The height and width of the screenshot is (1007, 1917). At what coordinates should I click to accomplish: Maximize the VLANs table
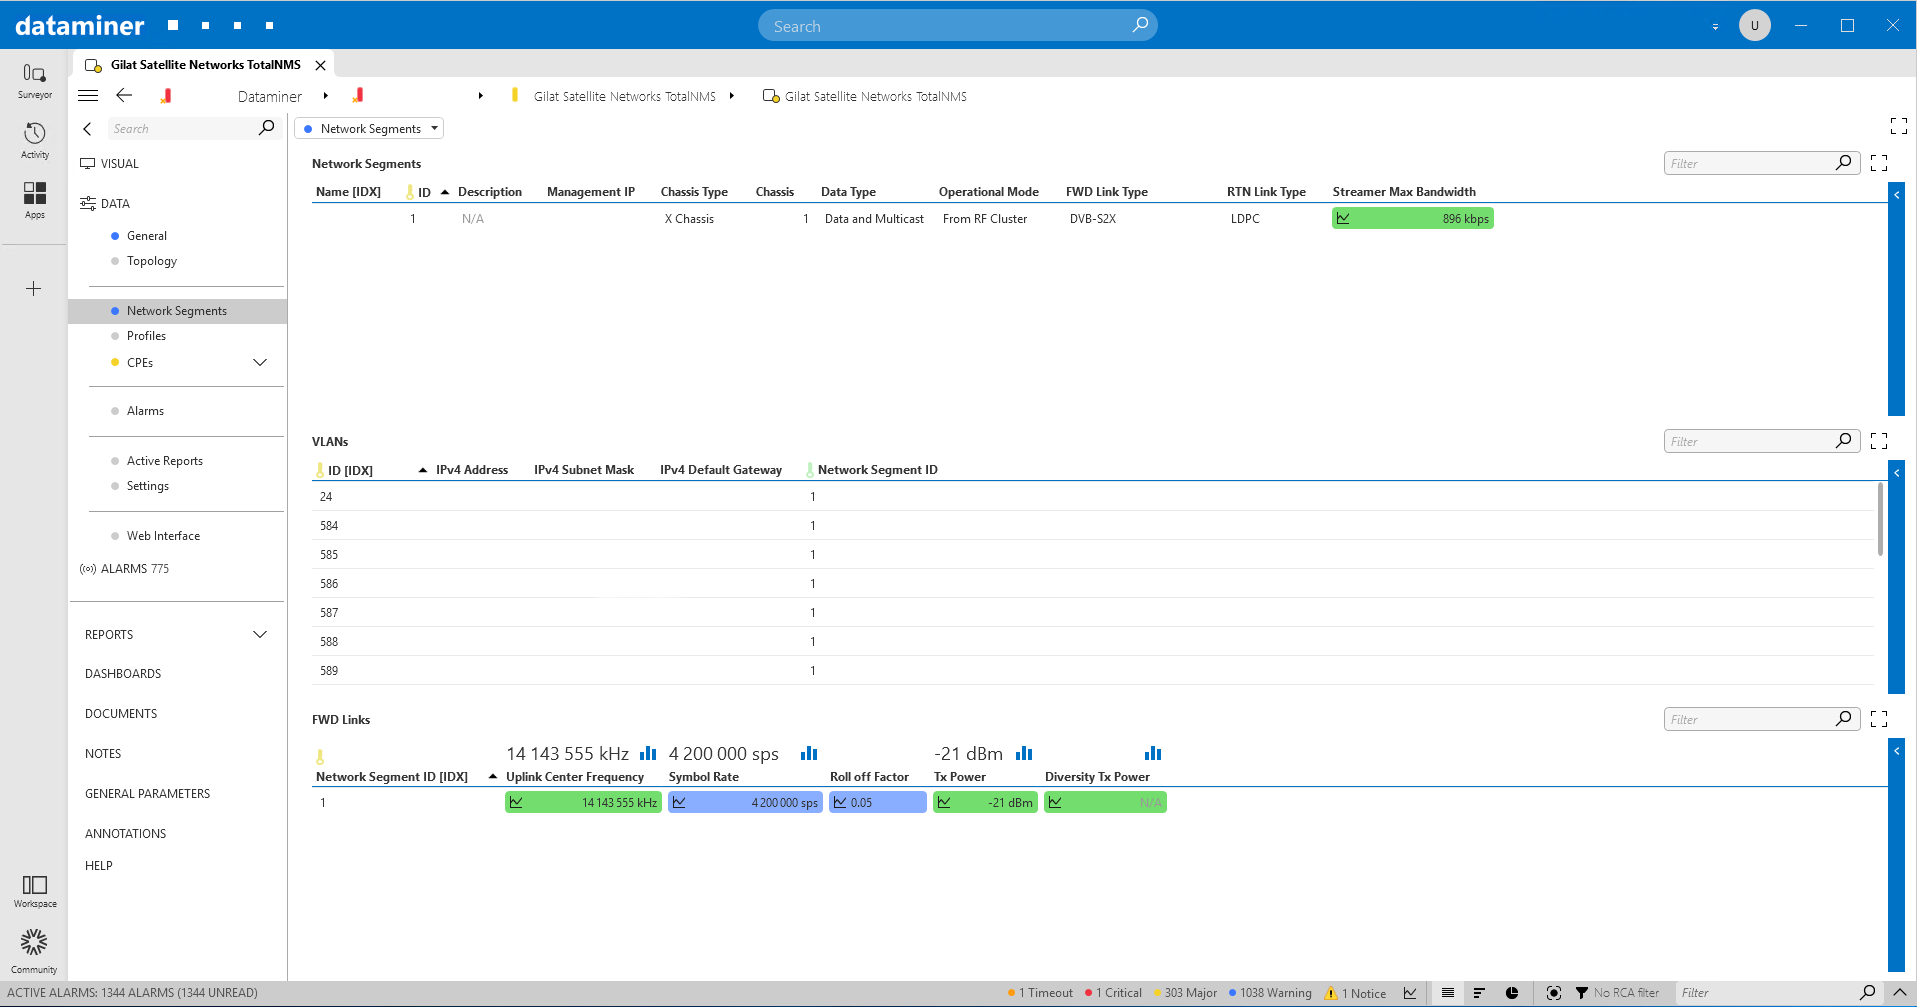pyautogui.click(x=1879, y=441)
